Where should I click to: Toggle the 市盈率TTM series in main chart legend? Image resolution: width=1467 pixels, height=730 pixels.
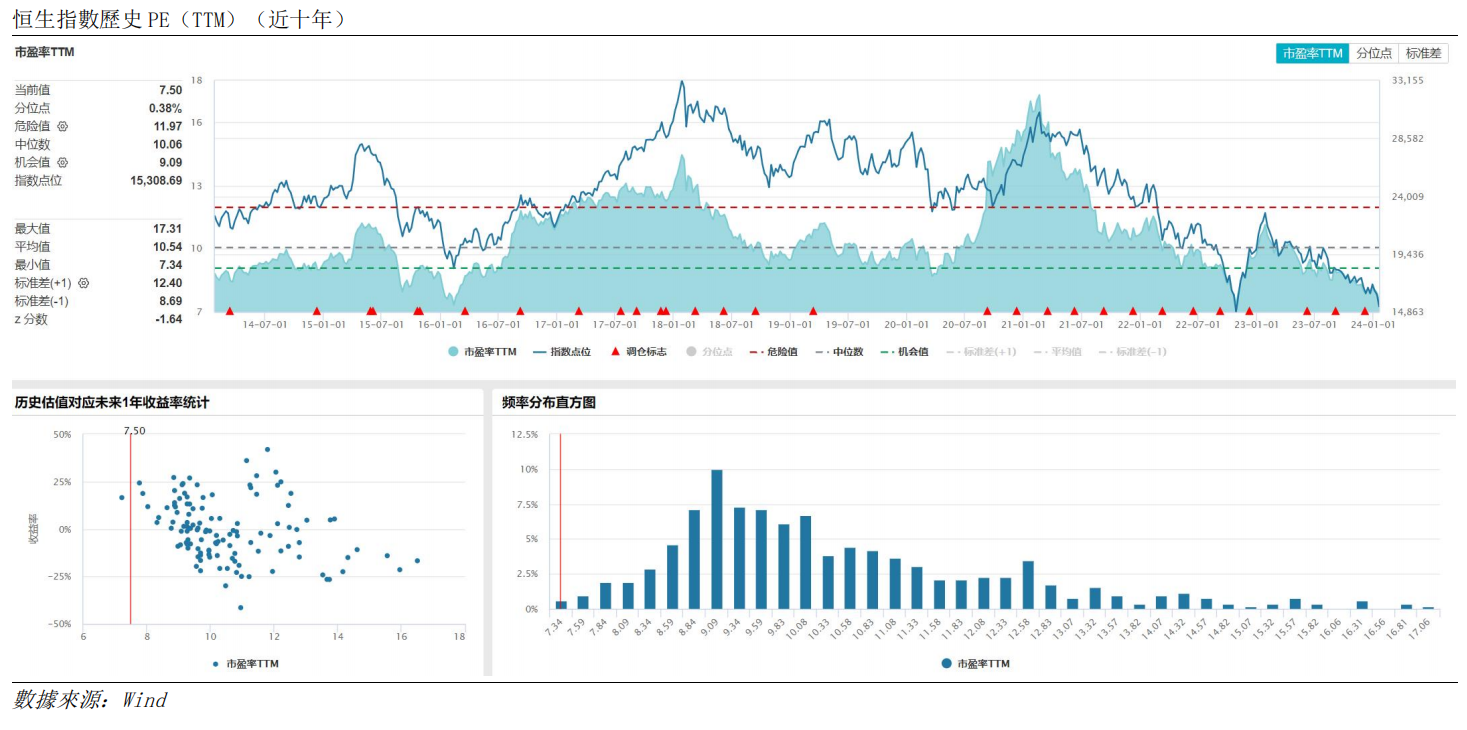[483, 352]
